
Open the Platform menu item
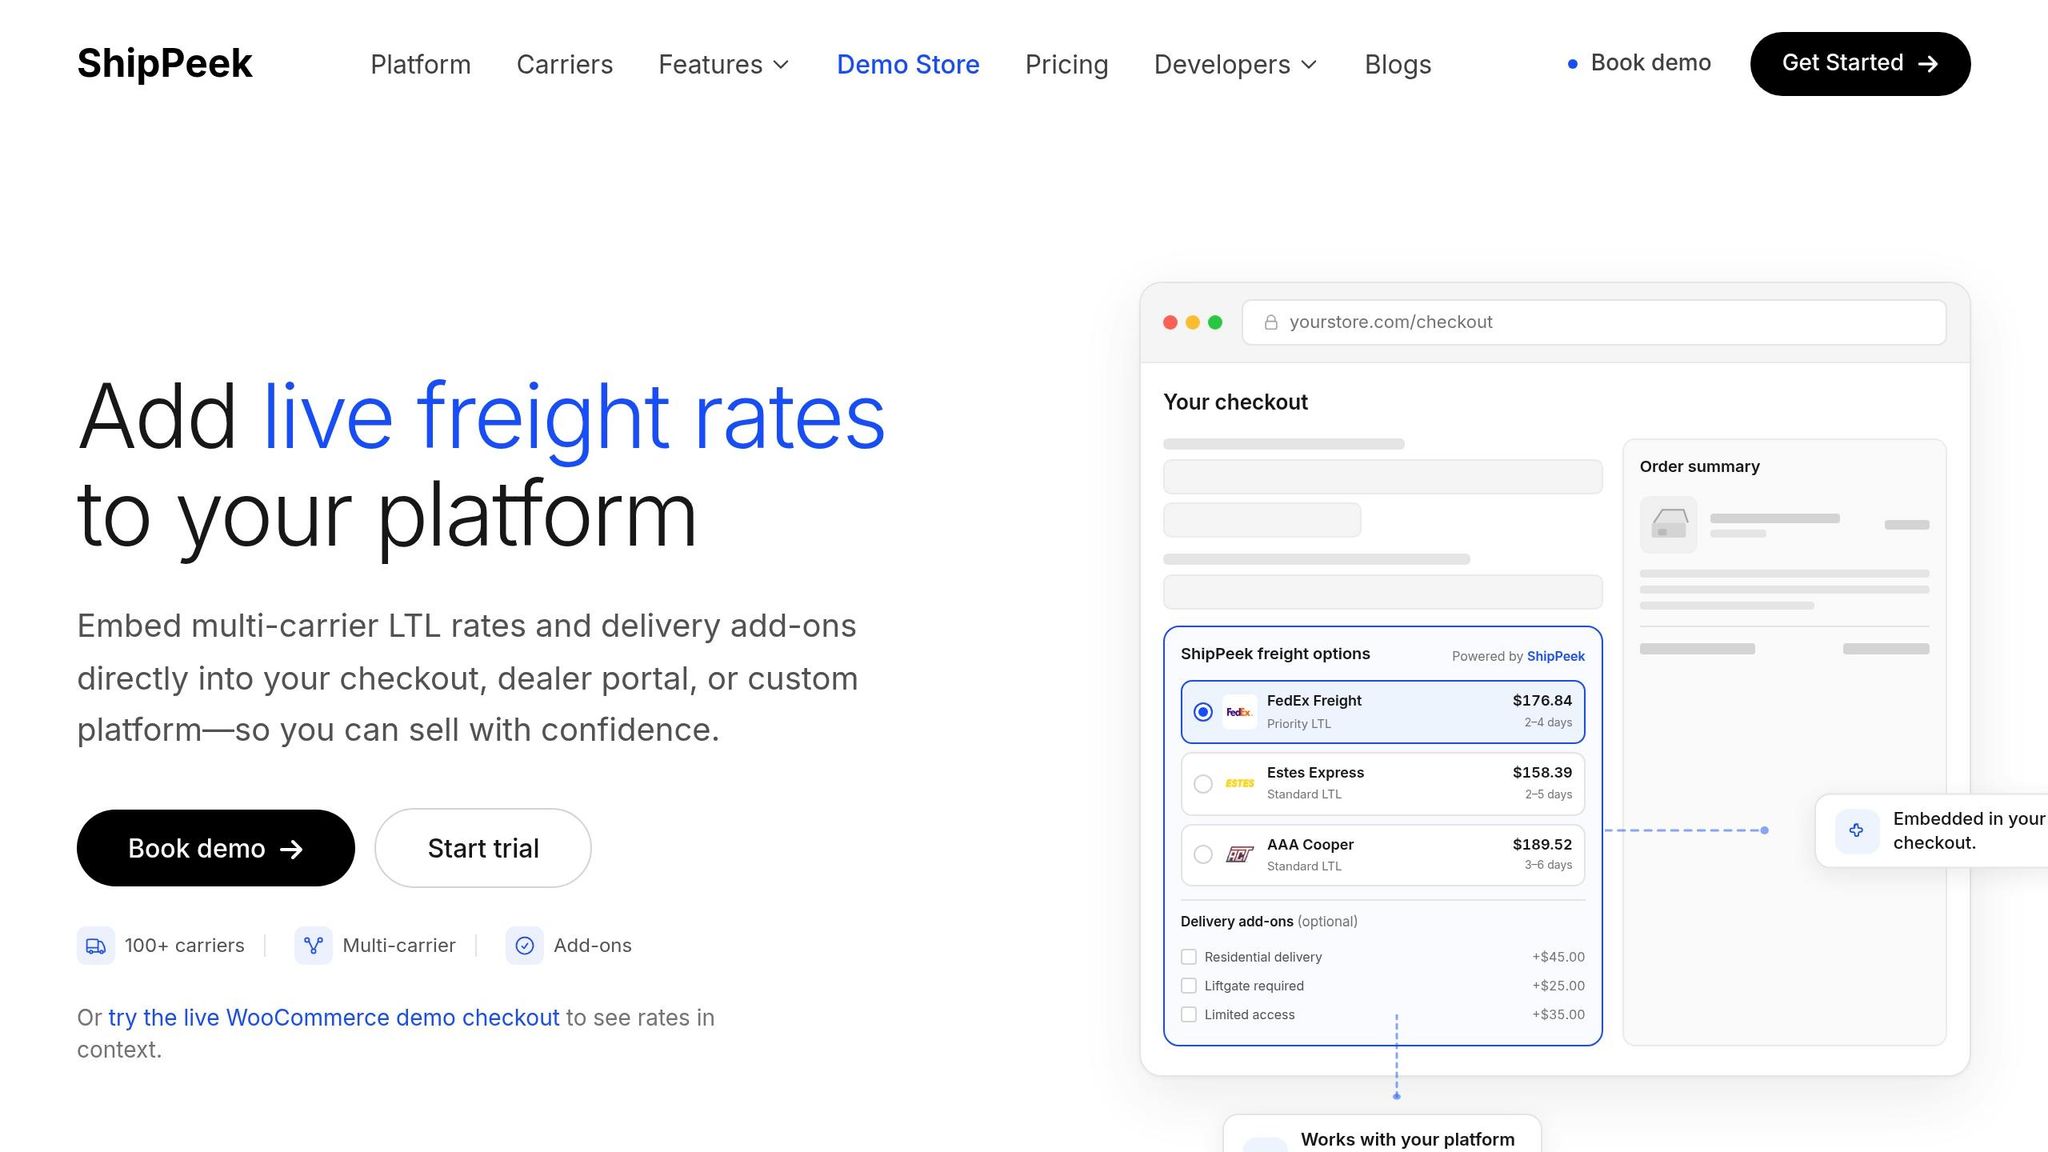click(x=420, y=64)
